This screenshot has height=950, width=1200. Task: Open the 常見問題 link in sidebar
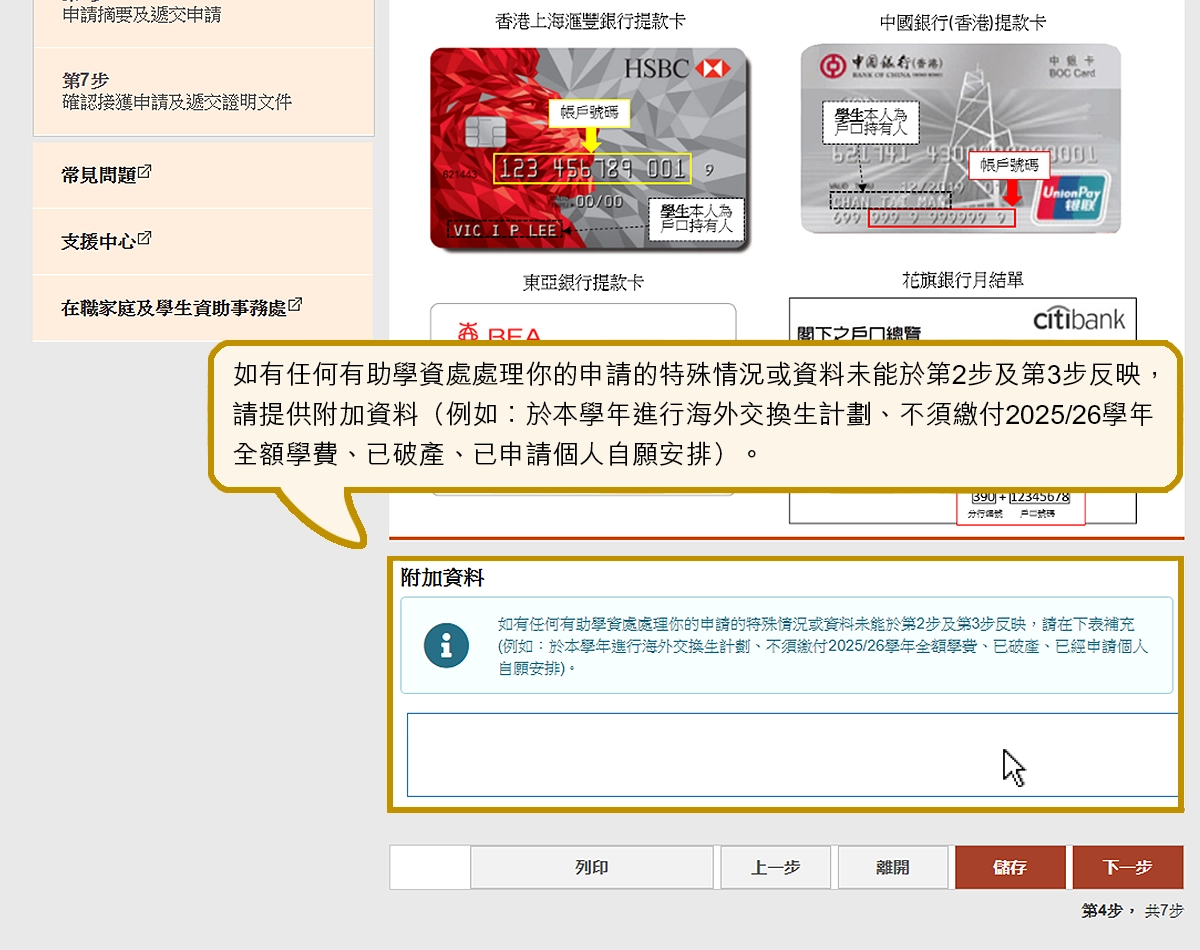click(99, 175)
